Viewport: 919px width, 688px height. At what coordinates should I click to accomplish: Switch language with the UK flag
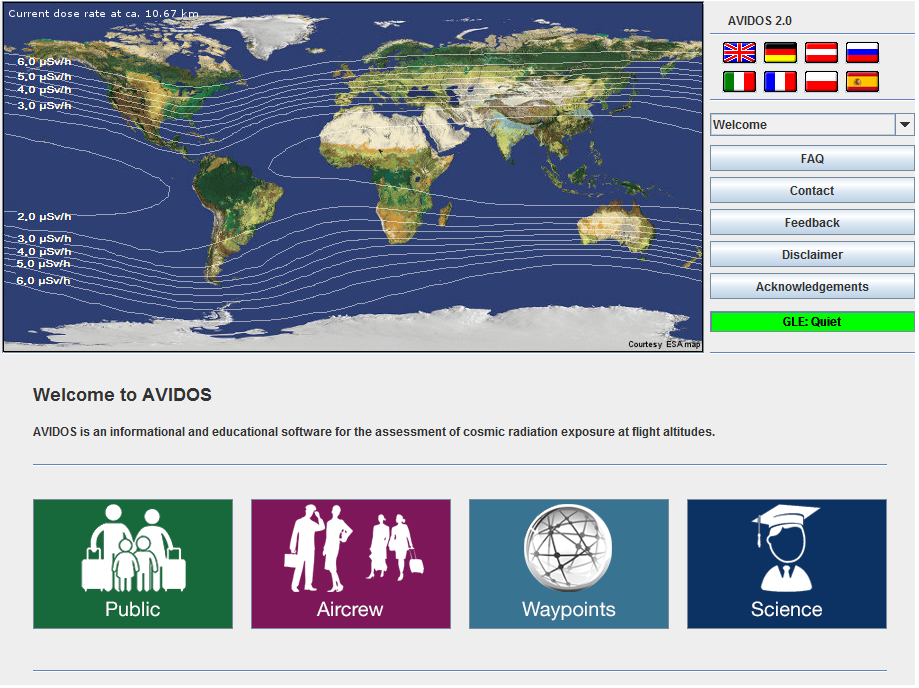click(739, 53)
